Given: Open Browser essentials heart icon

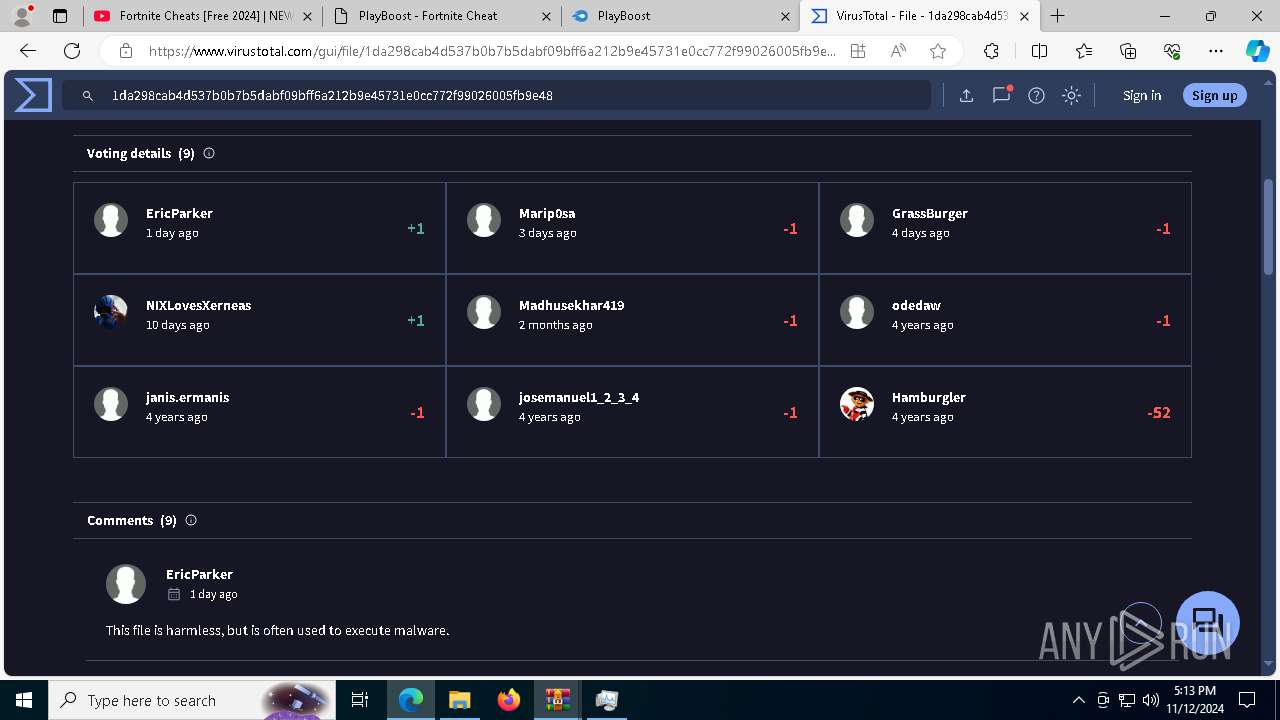Looking at the screenshot, I should click(1172, 51).
